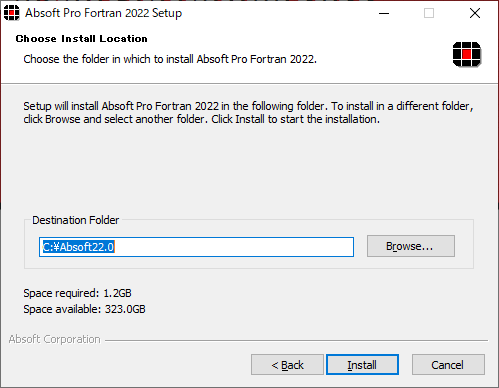Select the Destination Folder group label
Screen dimensions: 499x388
click(x=76, y=220)
